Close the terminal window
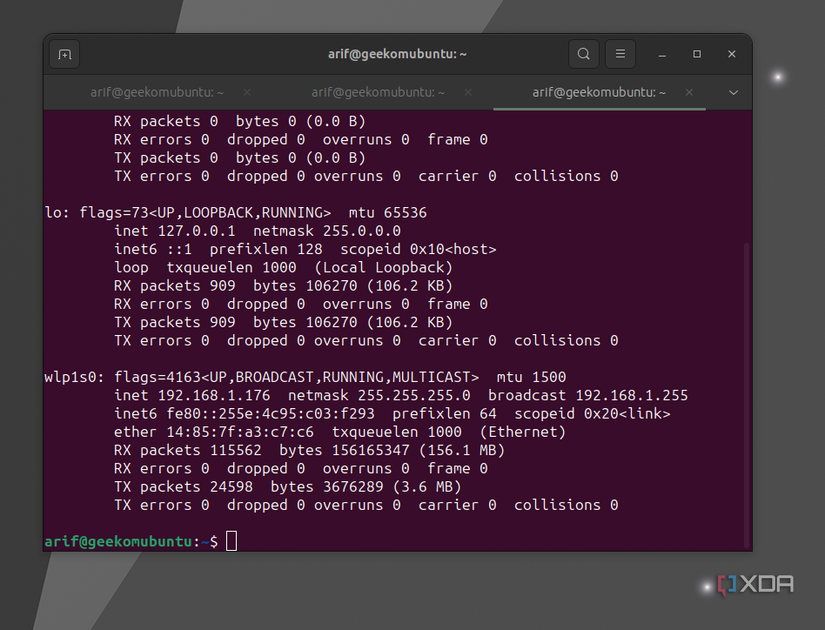This screenshot has height=630, width=825. coord(732,54)
